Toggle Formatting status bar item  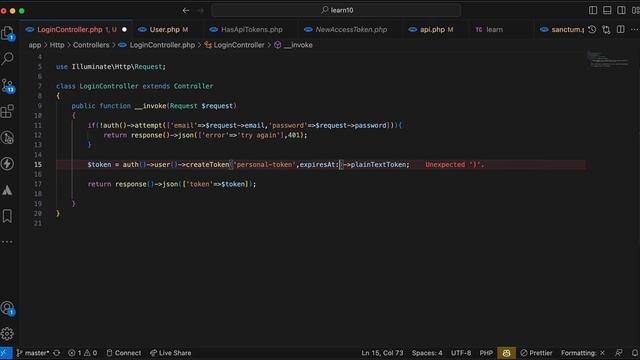pyautogui.click(x=583, y=353)
